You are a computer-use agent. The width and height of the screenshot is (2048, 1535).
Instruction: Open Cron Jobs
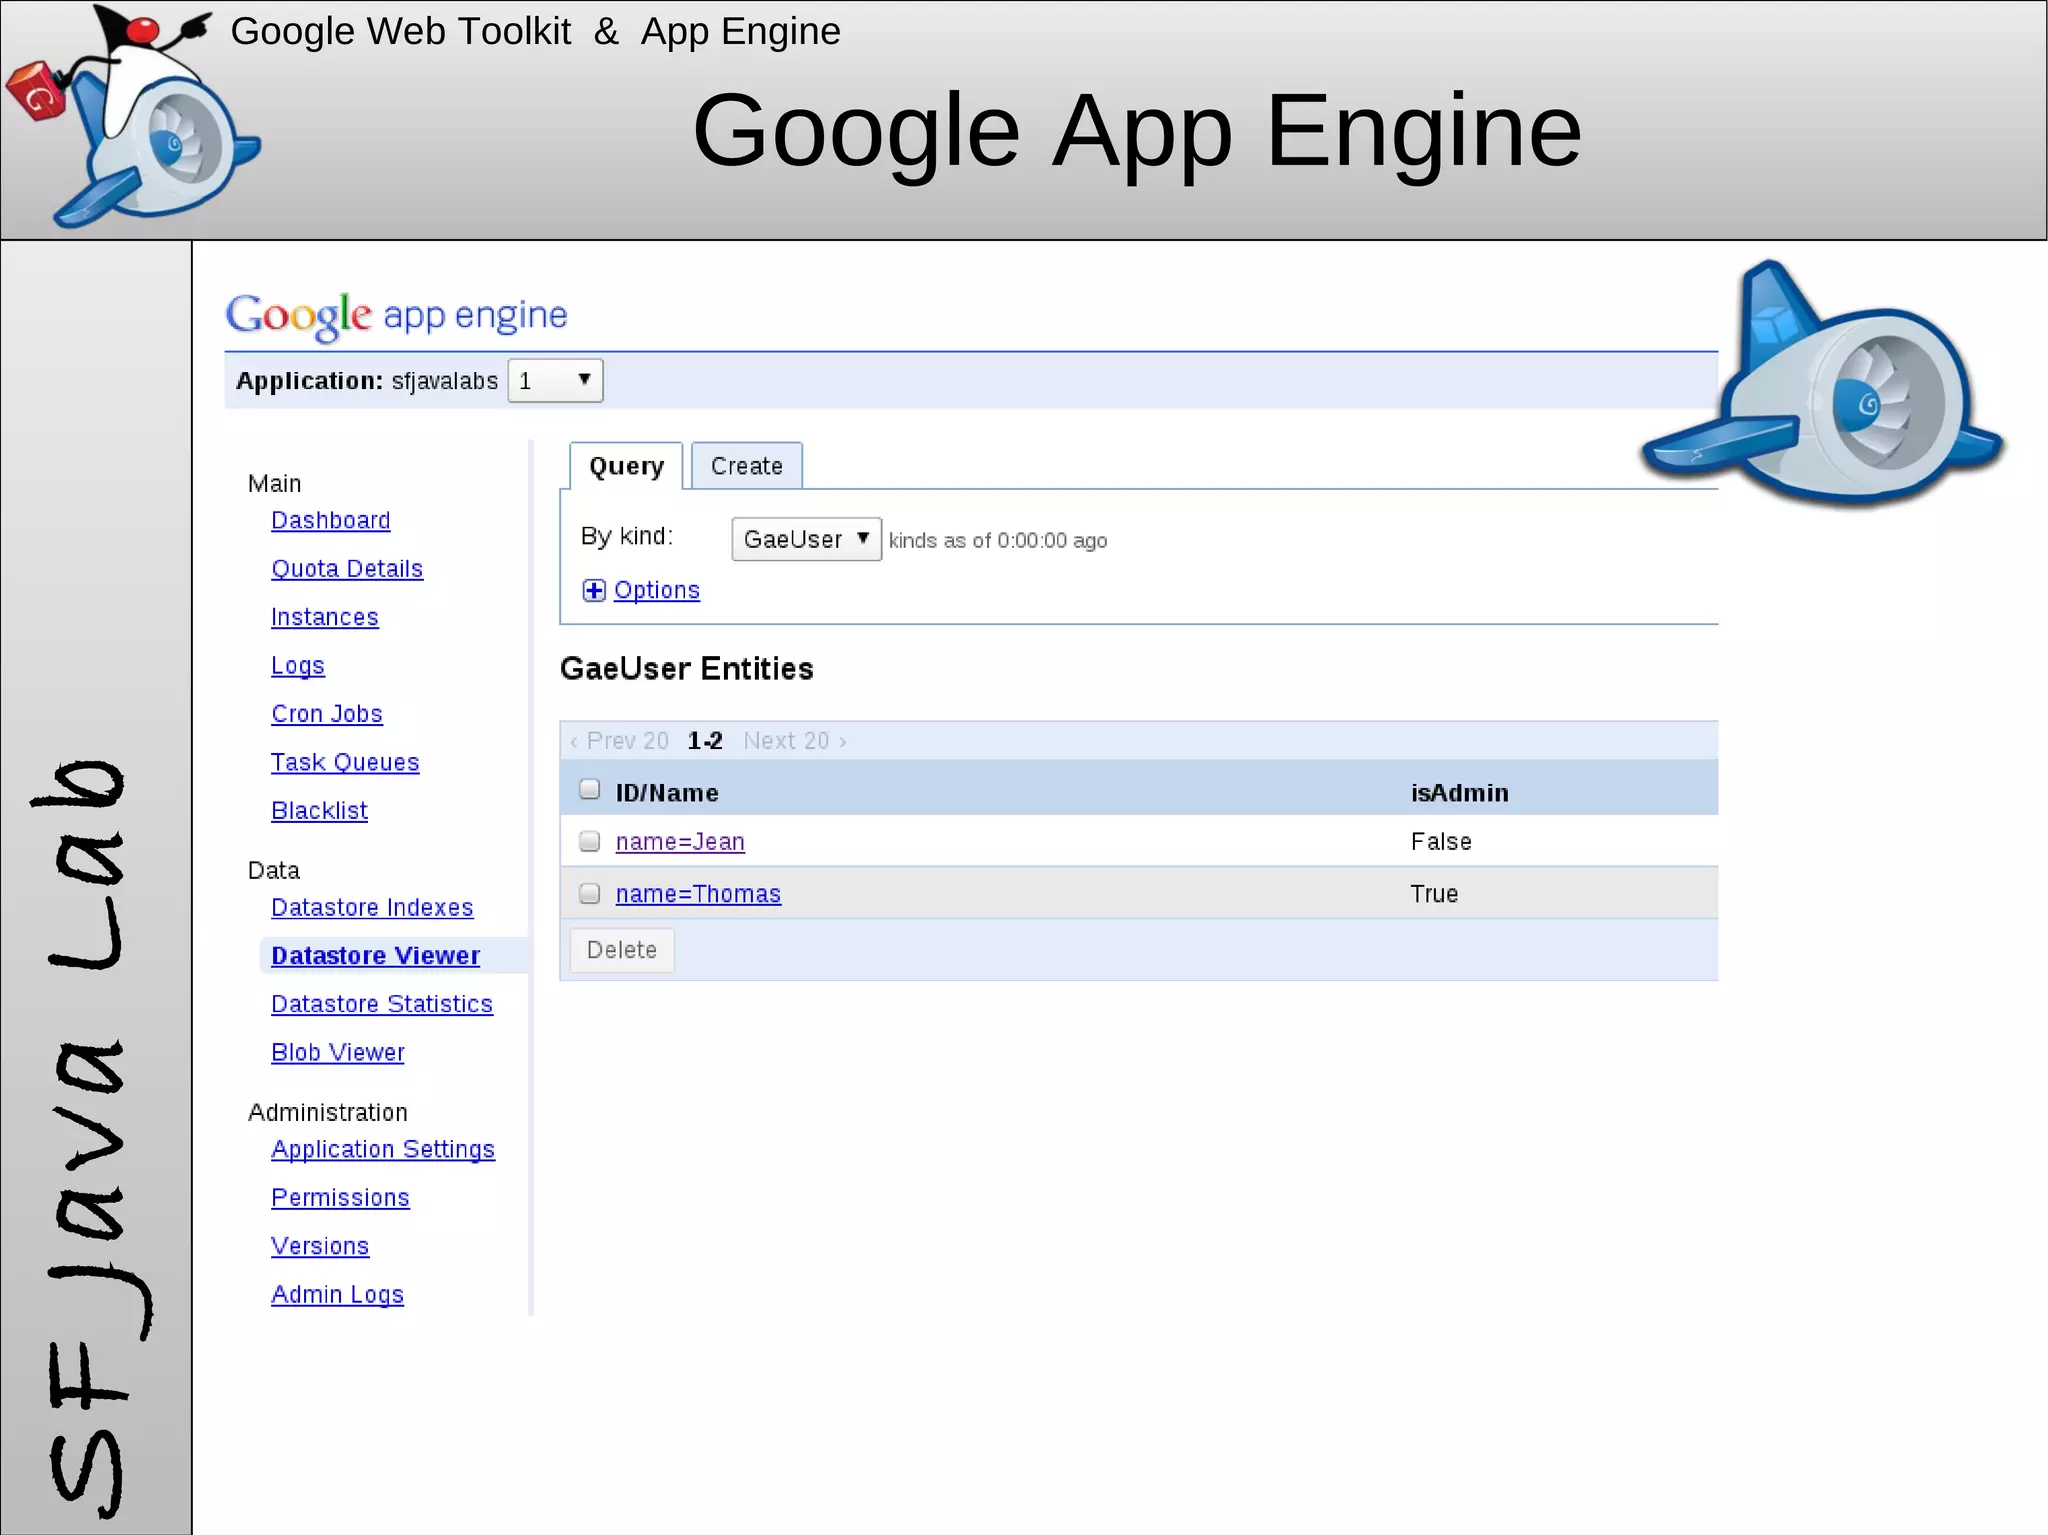tap(327, 713)
